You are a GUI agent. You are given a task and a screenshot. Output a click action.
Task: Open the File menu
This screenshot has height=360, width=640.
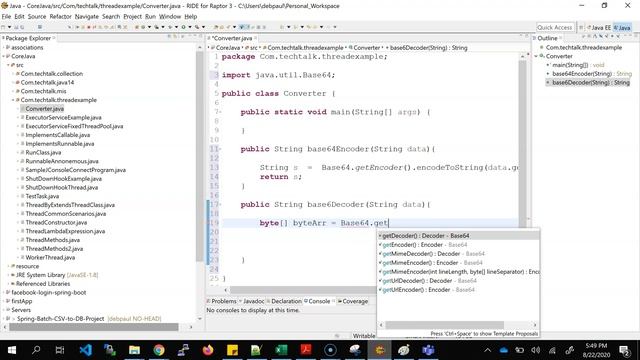point(6,16)
